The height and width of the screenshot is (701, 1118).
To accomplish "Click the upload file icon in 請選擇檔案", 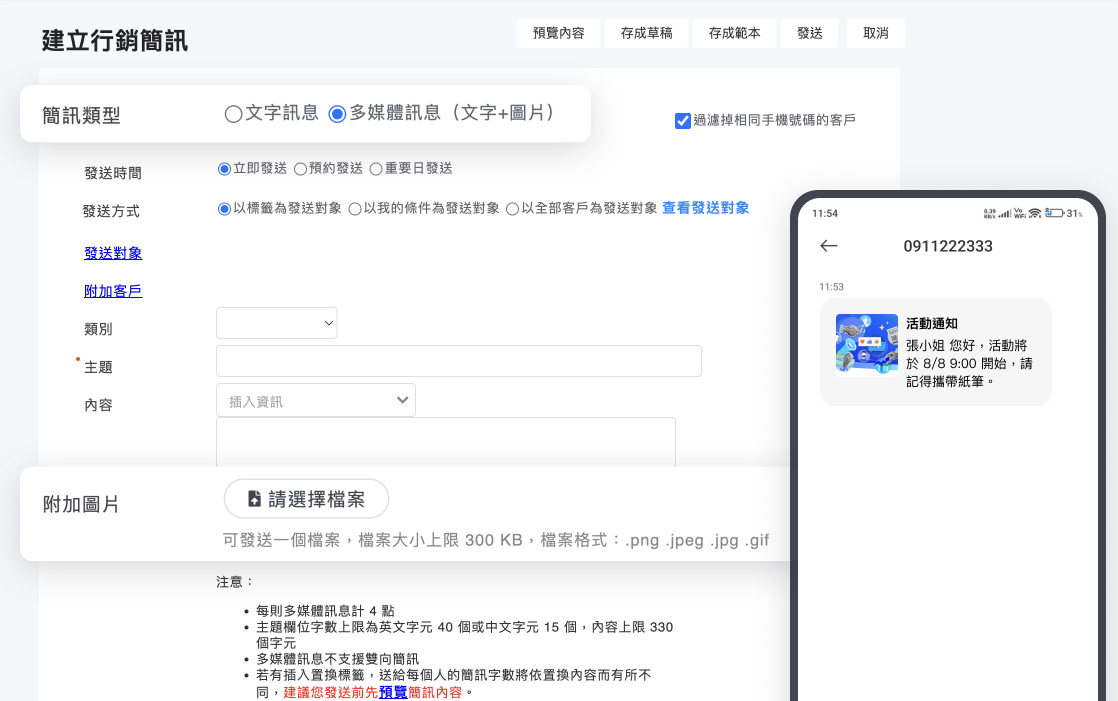I will 254,499.
